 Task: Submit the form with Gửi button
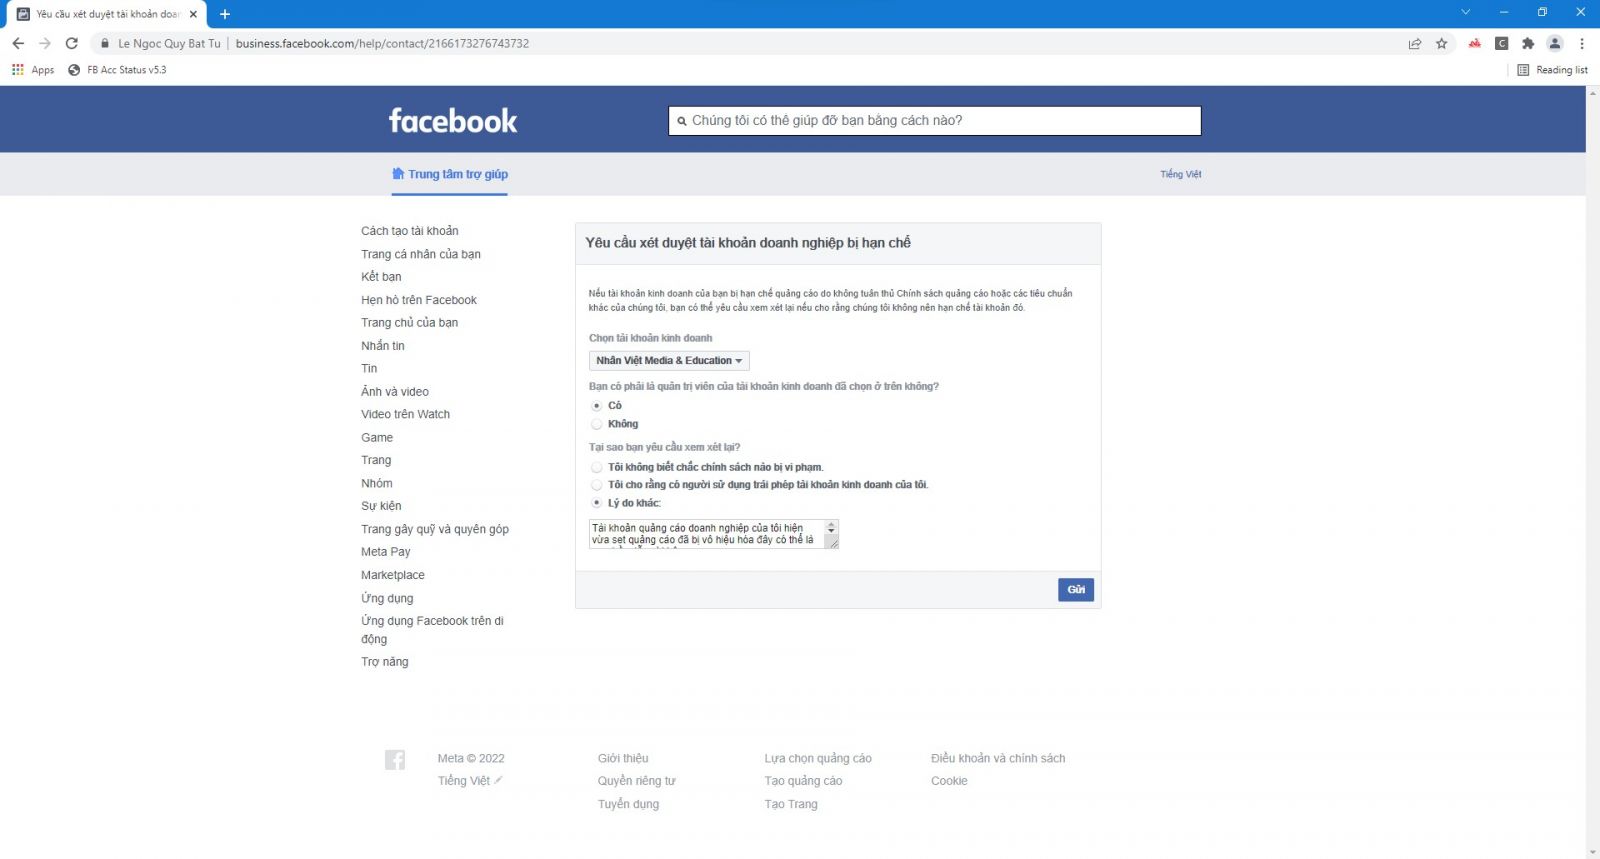coord(1076,590)
